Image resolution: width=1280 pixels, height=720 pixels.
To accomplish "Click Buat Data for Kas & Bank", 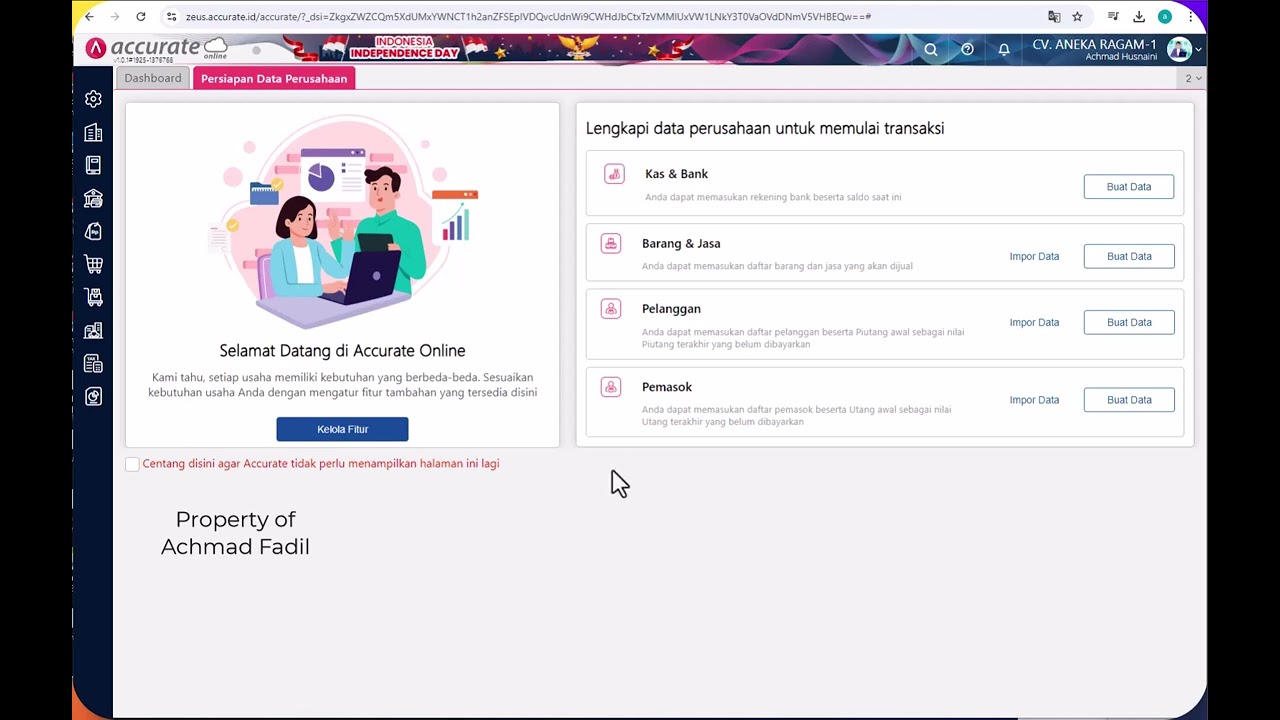I will point(1129,187).
